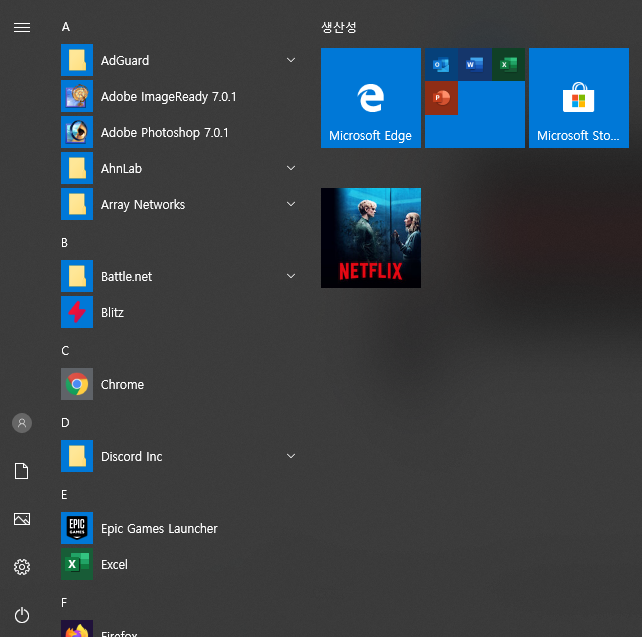Image resolution: width=642 pixels, height=637 pixels.
Task: Click the Discord Inc folder icon
Action: coord(77,456)
